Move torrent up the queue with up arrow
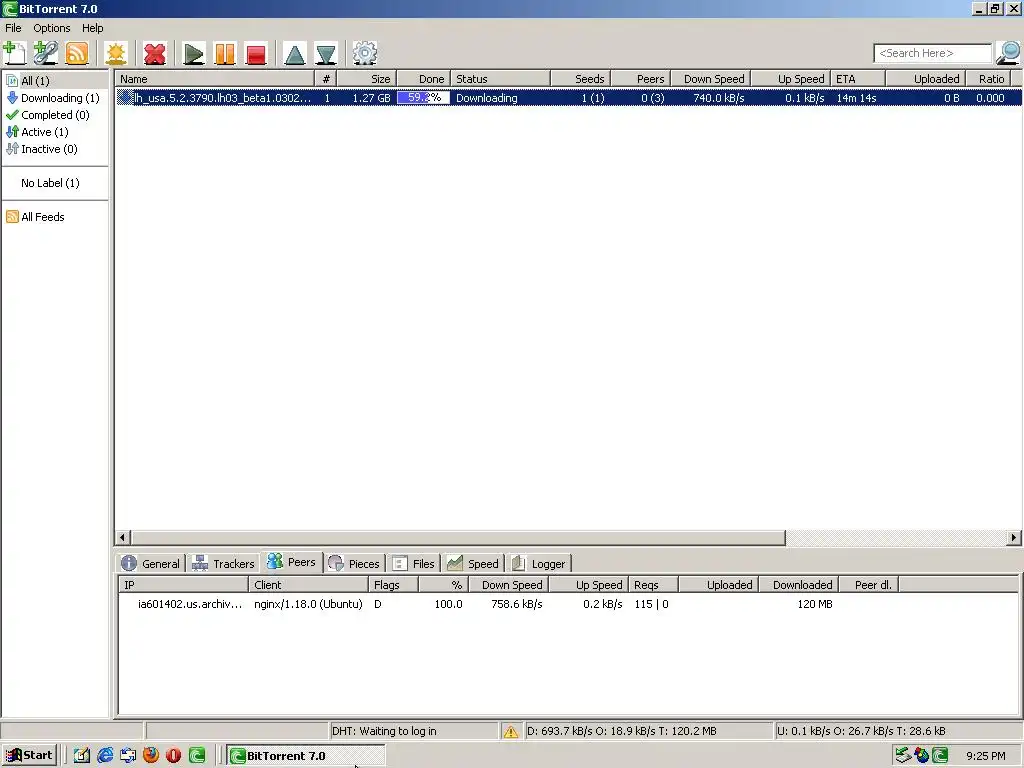 pyautogui.click(x=295, y=54)
